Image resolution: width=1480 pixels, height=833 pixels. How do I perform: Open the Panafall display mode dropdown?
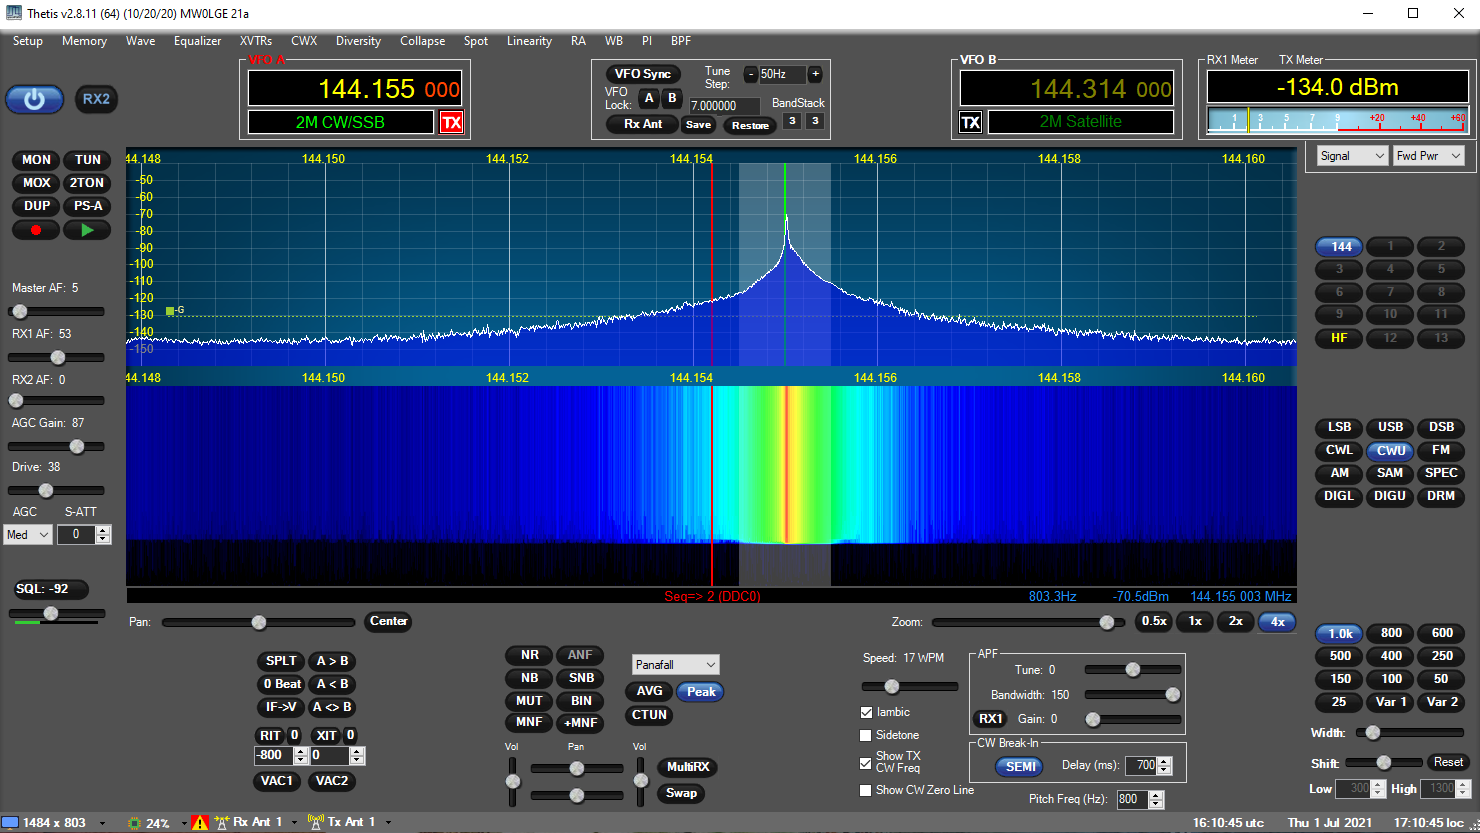(676, 665)
